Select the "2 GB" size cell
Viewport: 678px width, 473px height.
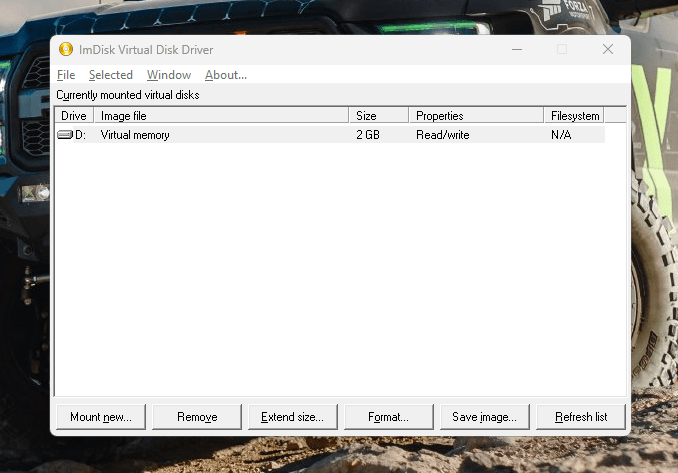368,135
